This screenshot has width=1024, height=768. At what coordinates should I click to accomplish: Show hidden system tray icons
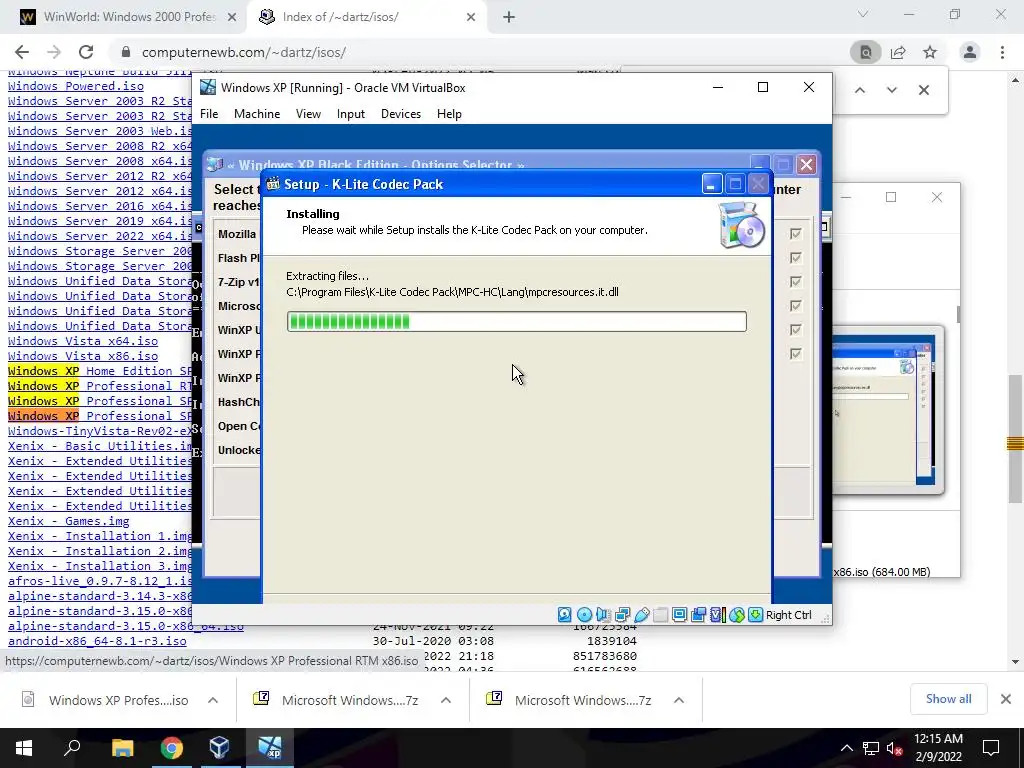(846, 748)
